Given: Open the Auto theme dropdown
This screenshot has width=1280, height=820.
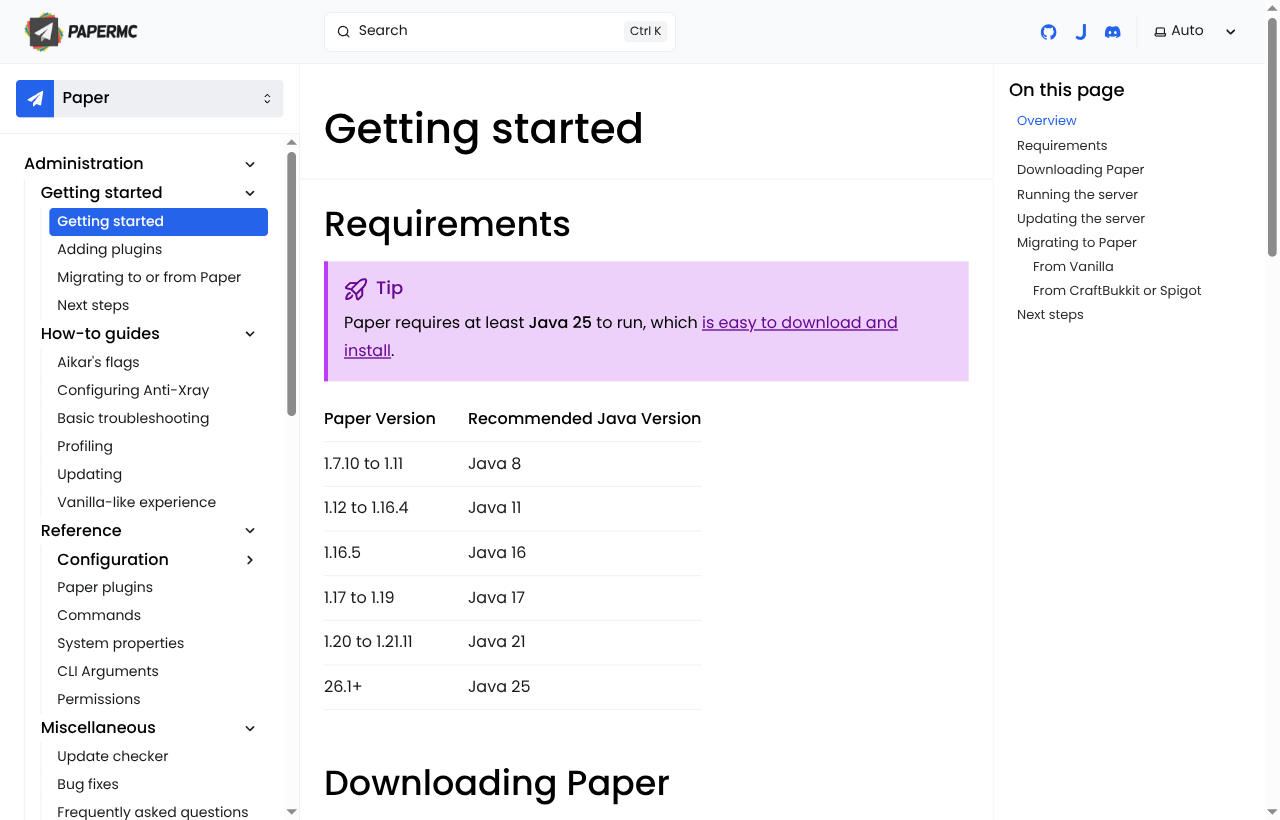Looking at the screenshot, I should coord(1195,31).
